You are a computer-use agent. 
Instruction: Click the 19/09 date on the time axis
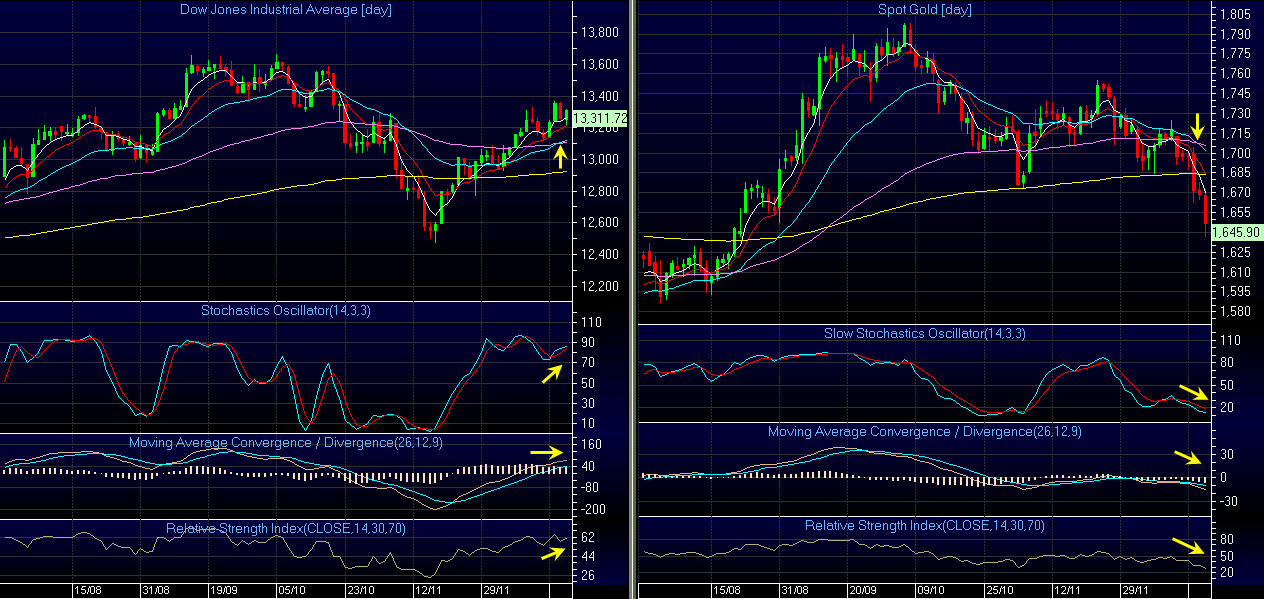[222, 590]
